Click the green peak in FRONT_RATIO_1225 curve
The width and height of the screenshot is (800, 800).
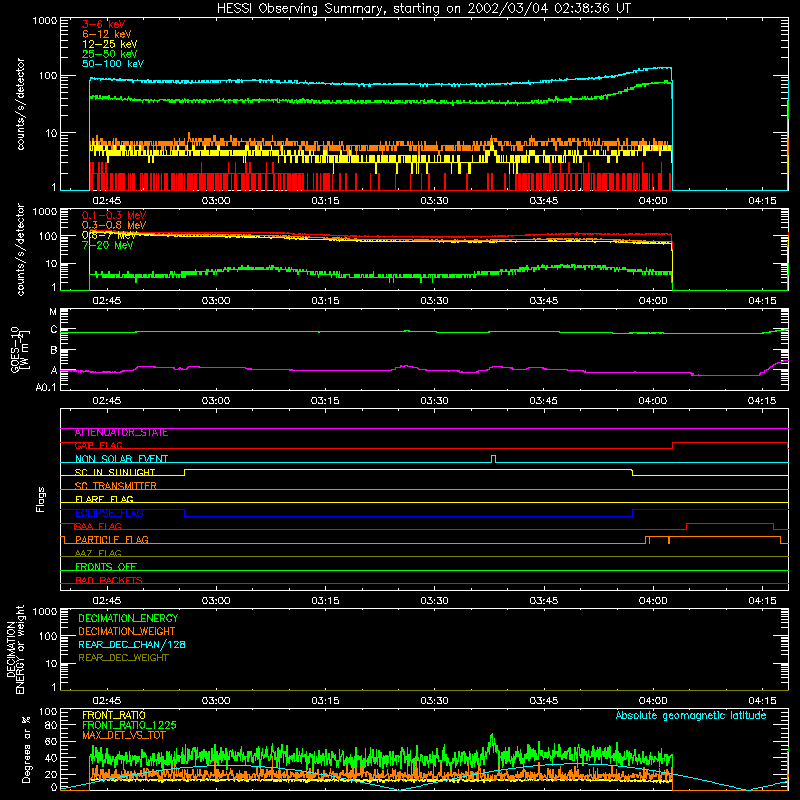[492, 737]
